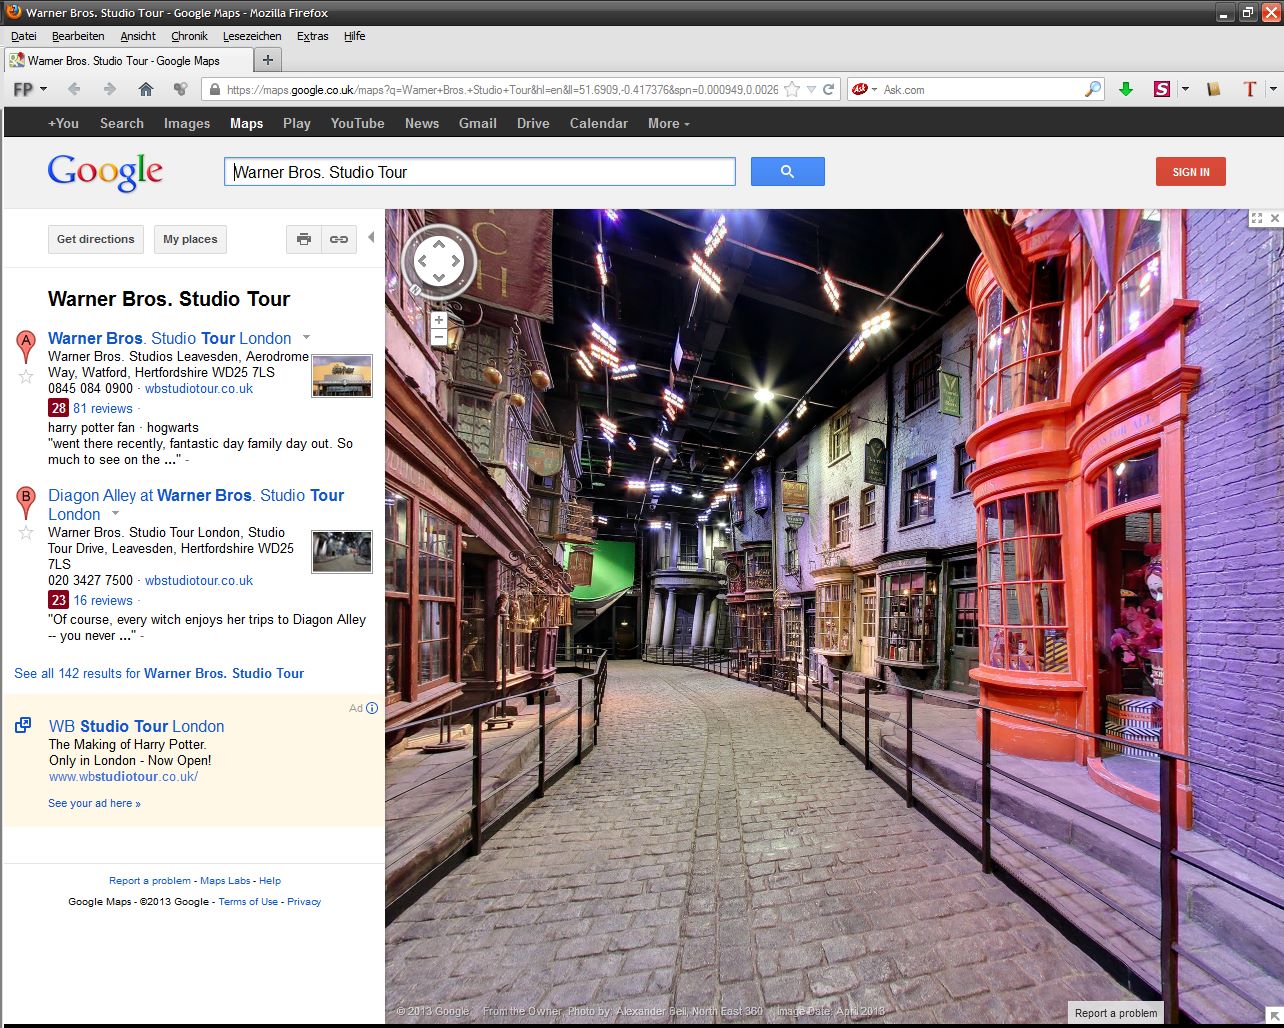Zoom out with the minus button
The width and height of the screenshot is (1284, 1028).
click(439, 338)
